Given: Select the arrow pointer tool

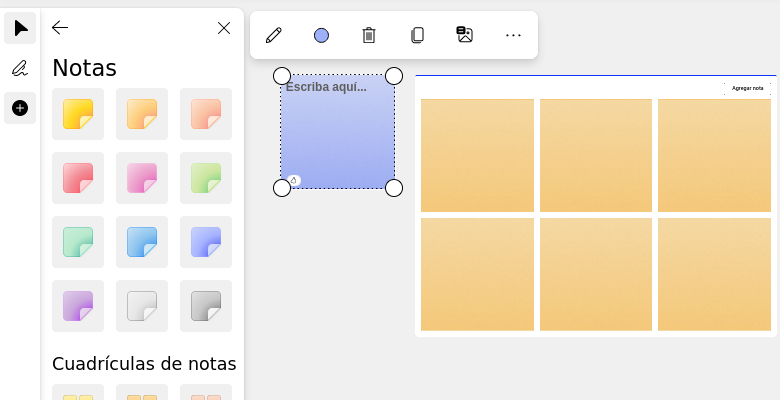Looking at the screenshot, I should click(x=20, y=28).
